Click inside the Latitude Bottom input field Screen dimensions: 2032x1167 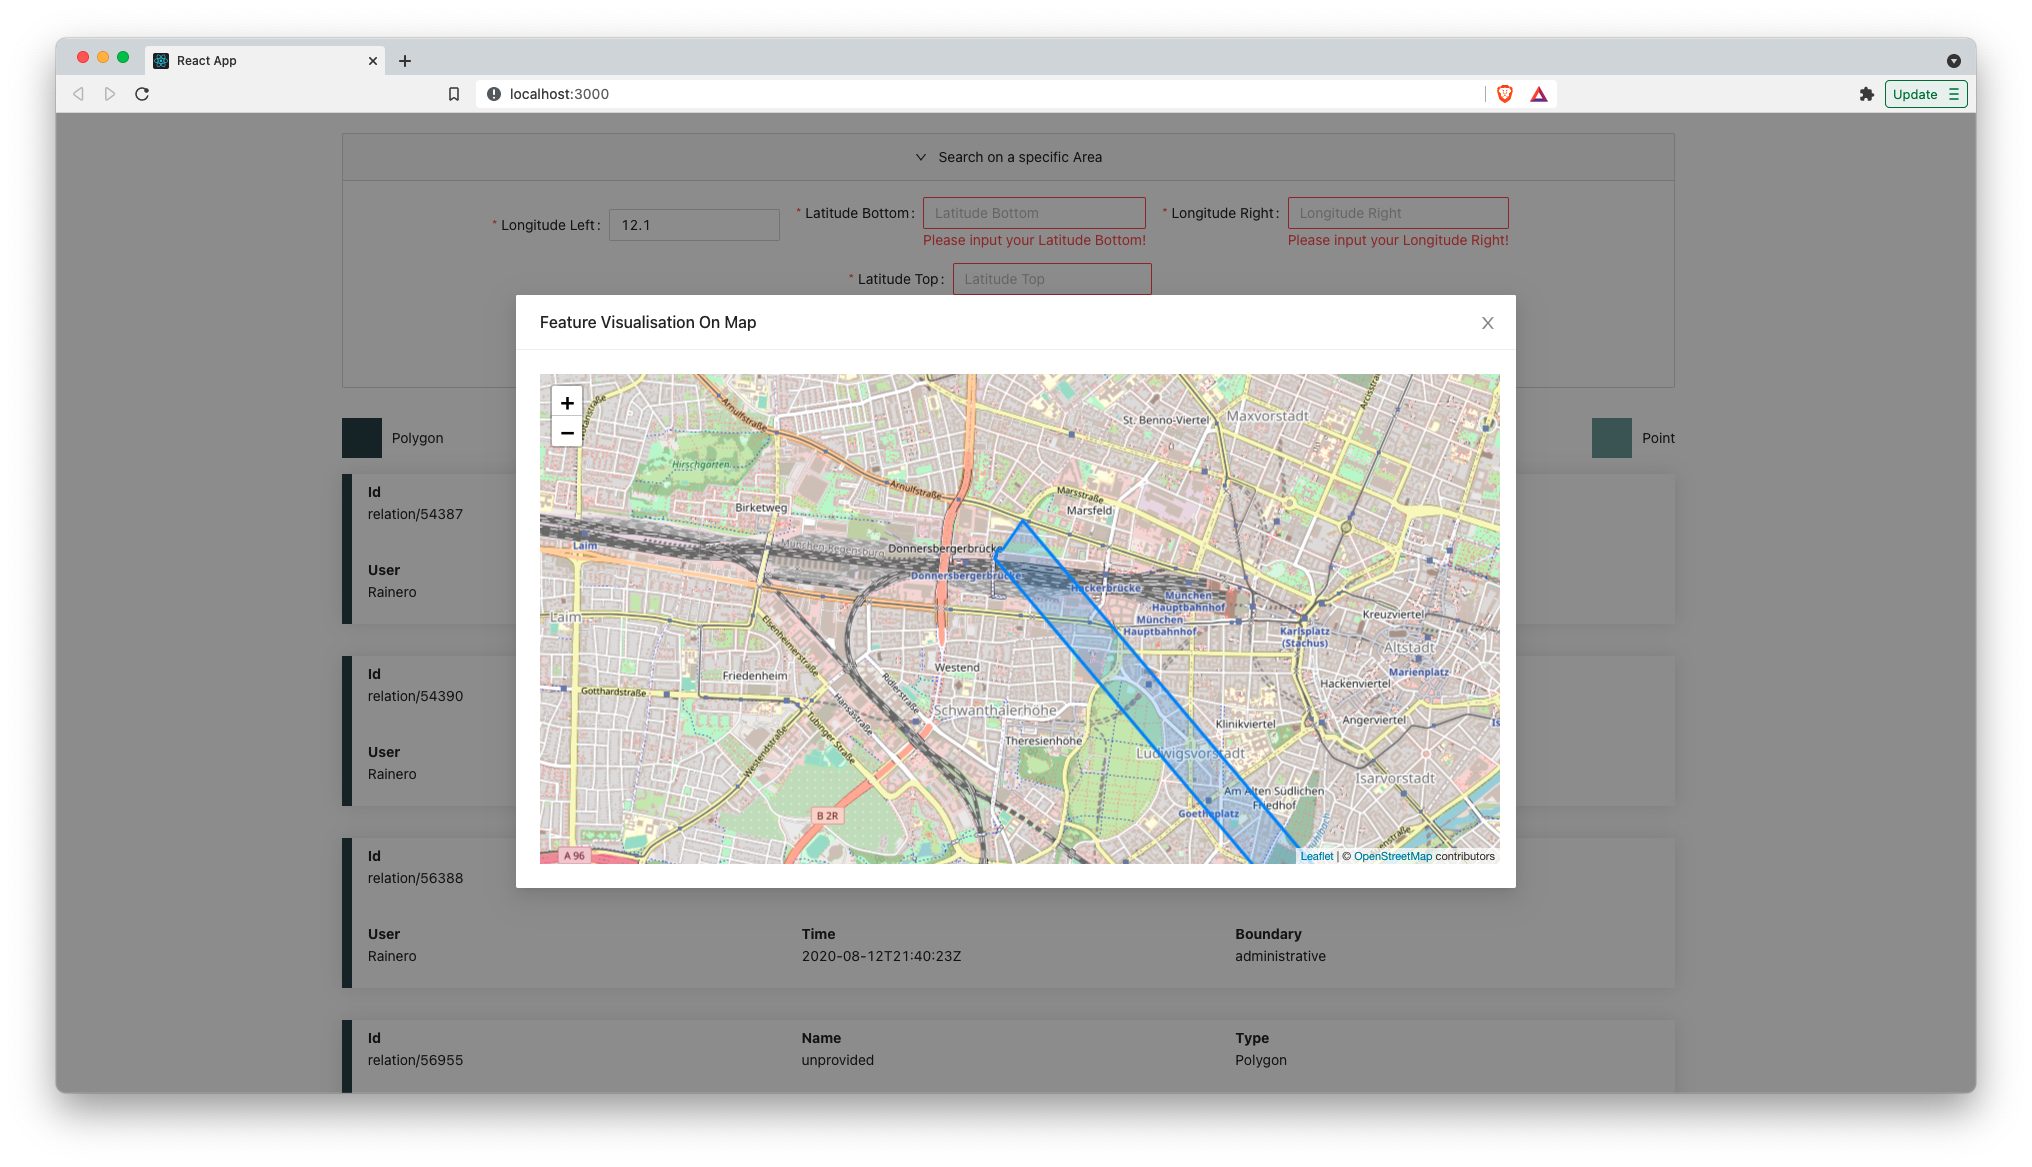(1034, 212)
